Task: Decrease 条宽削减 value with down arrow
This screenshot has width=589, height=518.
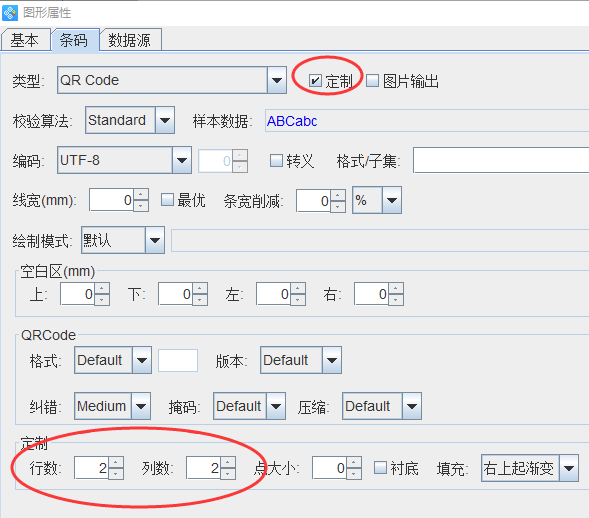Action: (338, 206)
